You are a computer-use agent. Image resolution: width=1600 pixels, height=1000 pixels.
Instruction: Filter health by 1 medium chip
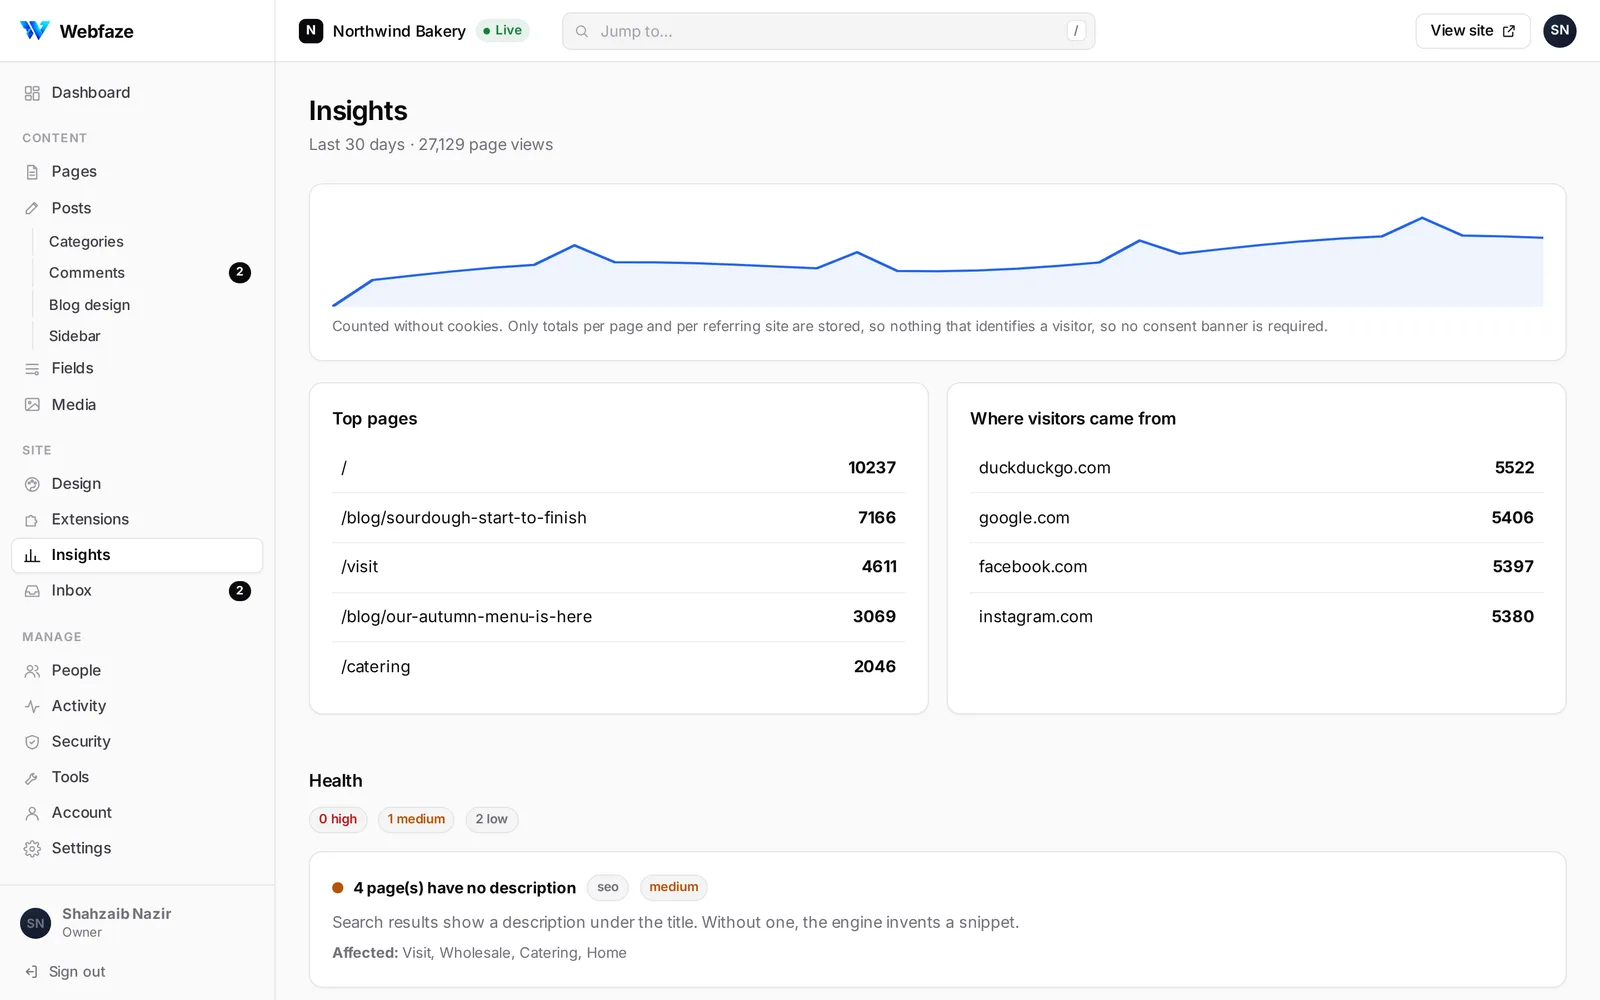click(416, 820)
